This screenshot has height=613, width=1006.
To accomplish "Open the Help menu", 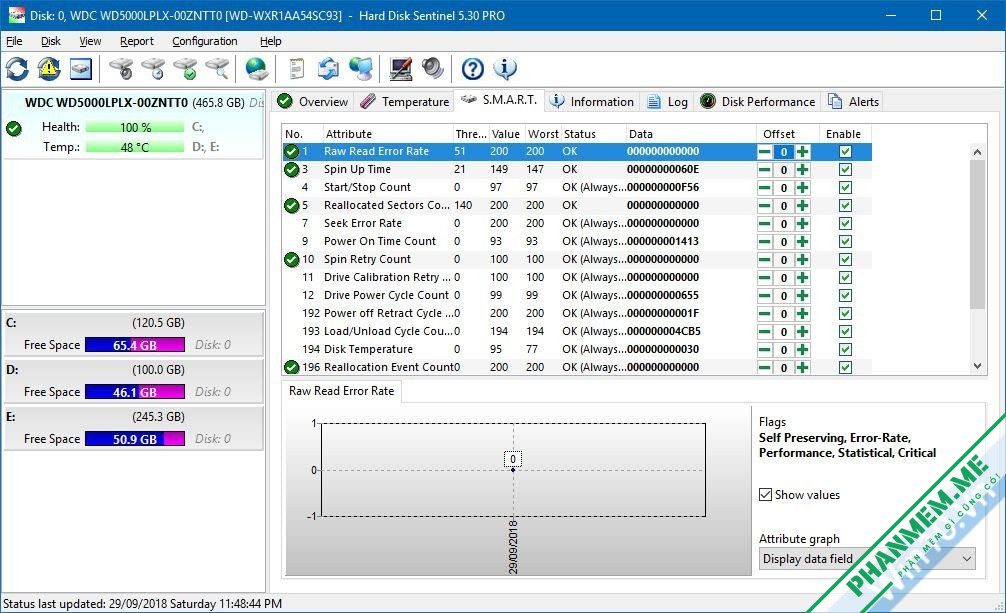I will (271, 41).
